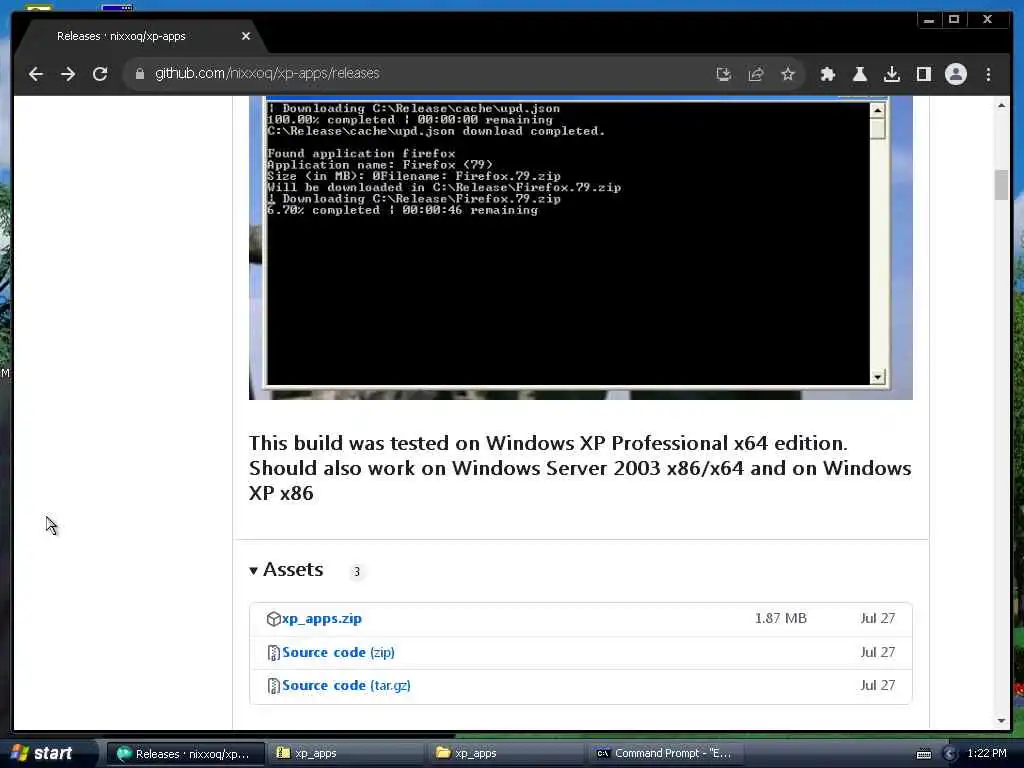Switch to xp_apps folder taskbar button

[505, 754]
